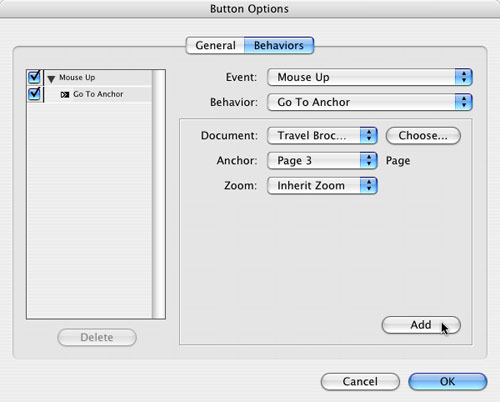
Task: Click the Behavior dropdown stepper arrows
Action: (x=464, y=102)
